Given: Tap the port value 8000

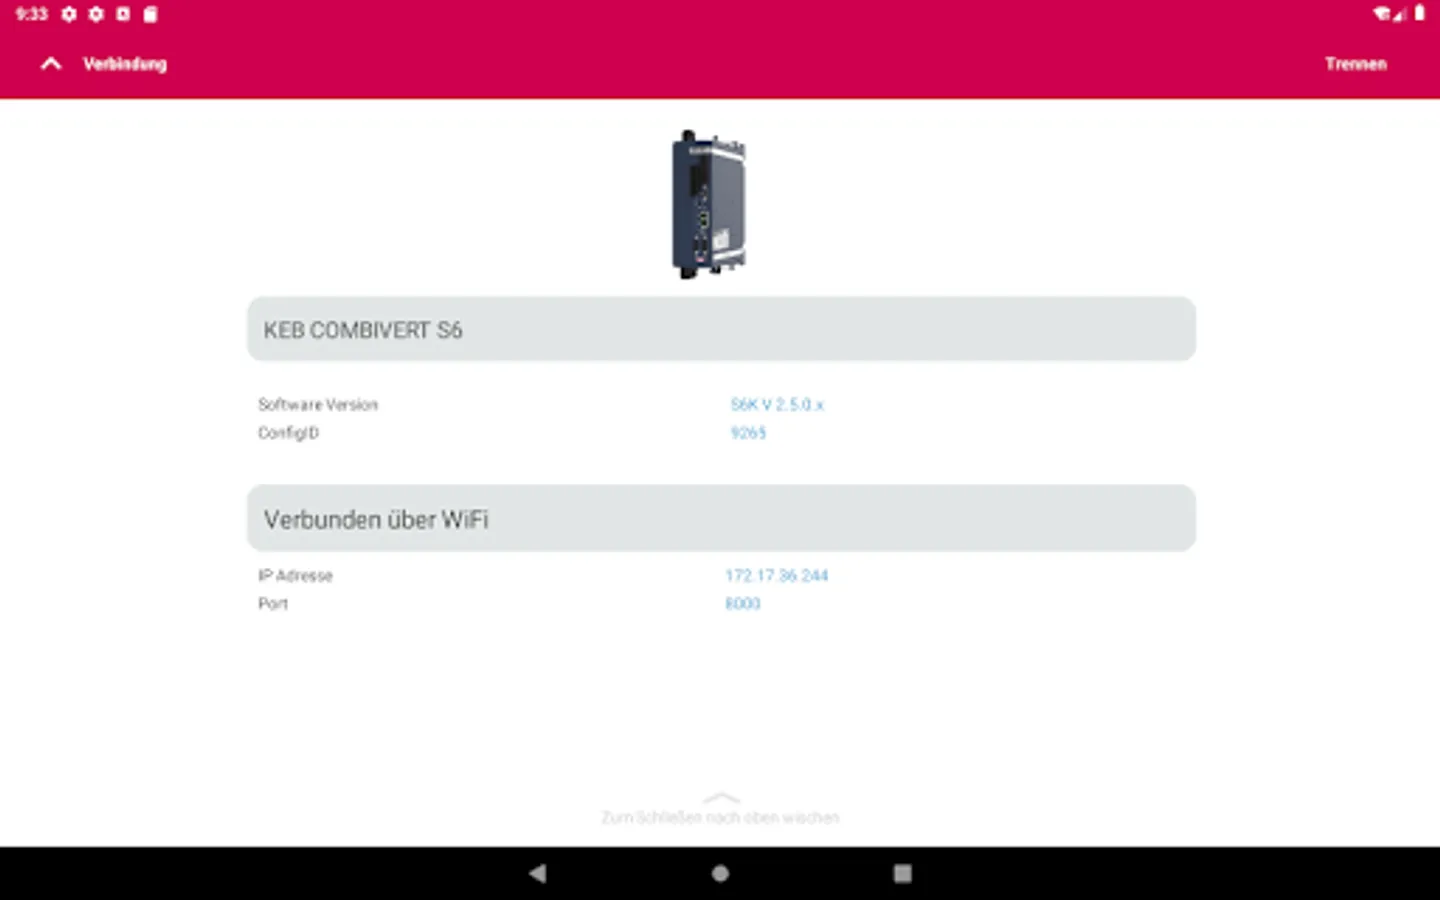Looking at the screenshot, I should pyautogui.click(x=743, y=604).
